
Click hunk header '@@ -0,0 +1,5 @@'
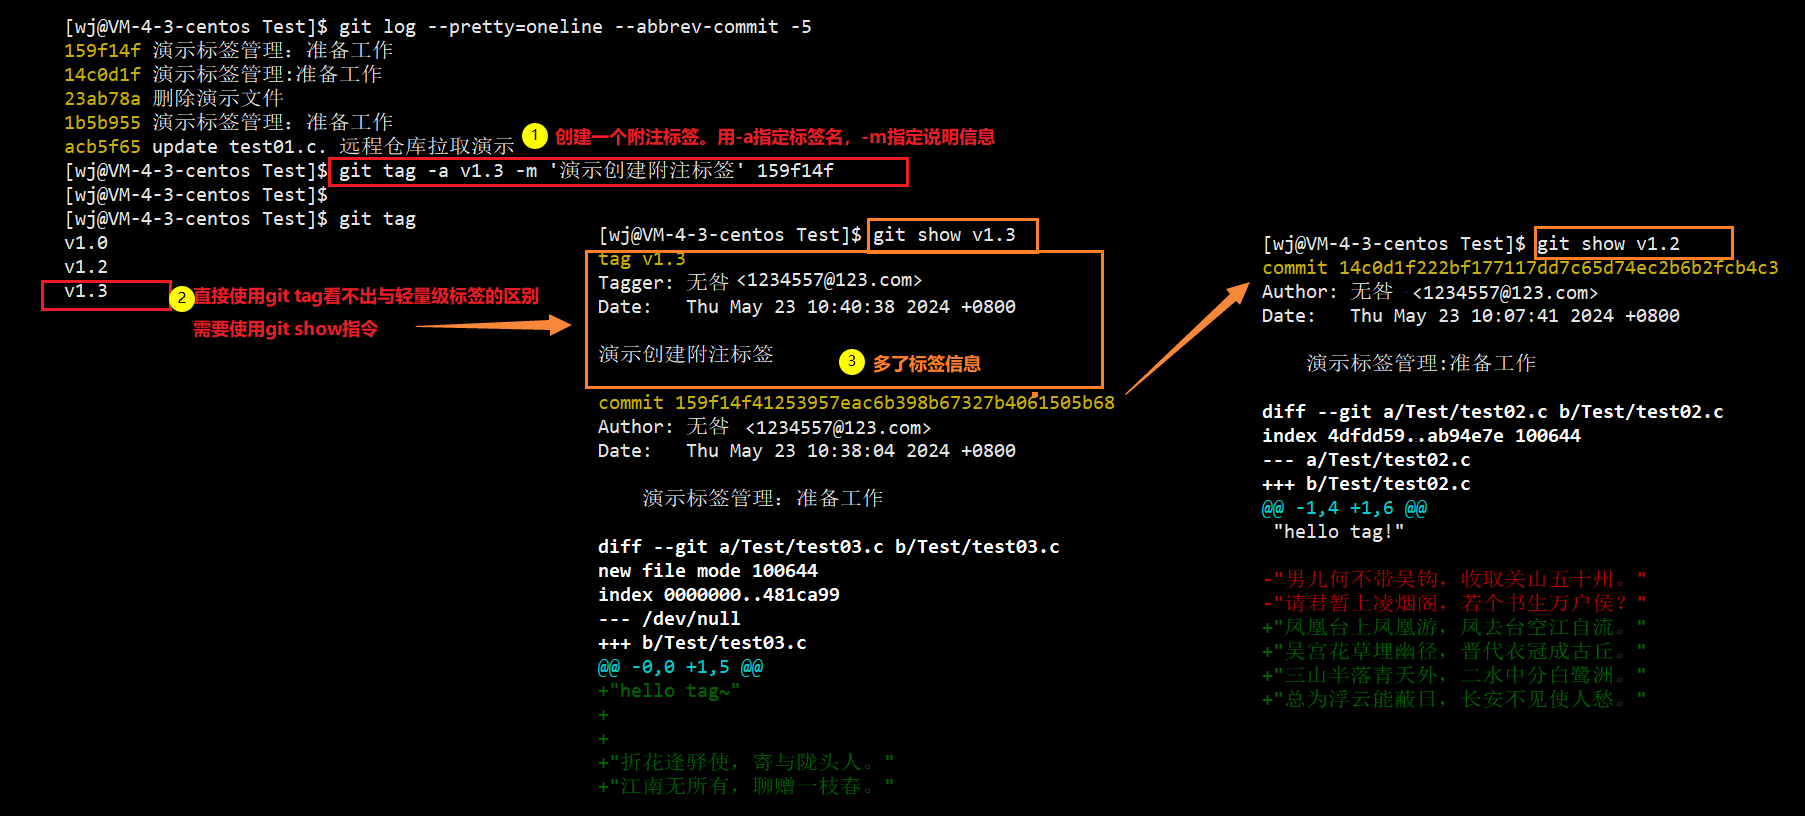pyautogui.click(x=681, y=667)
